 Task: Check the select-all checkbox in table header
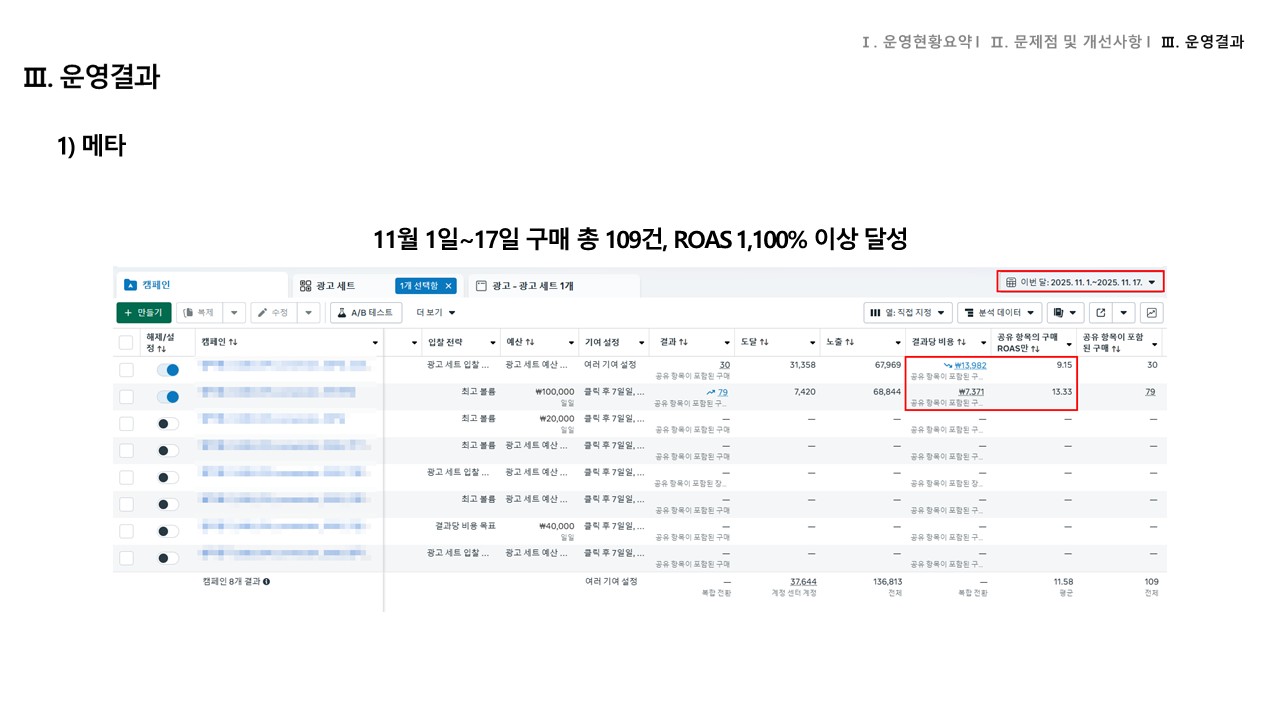click(x=126, y=342)
